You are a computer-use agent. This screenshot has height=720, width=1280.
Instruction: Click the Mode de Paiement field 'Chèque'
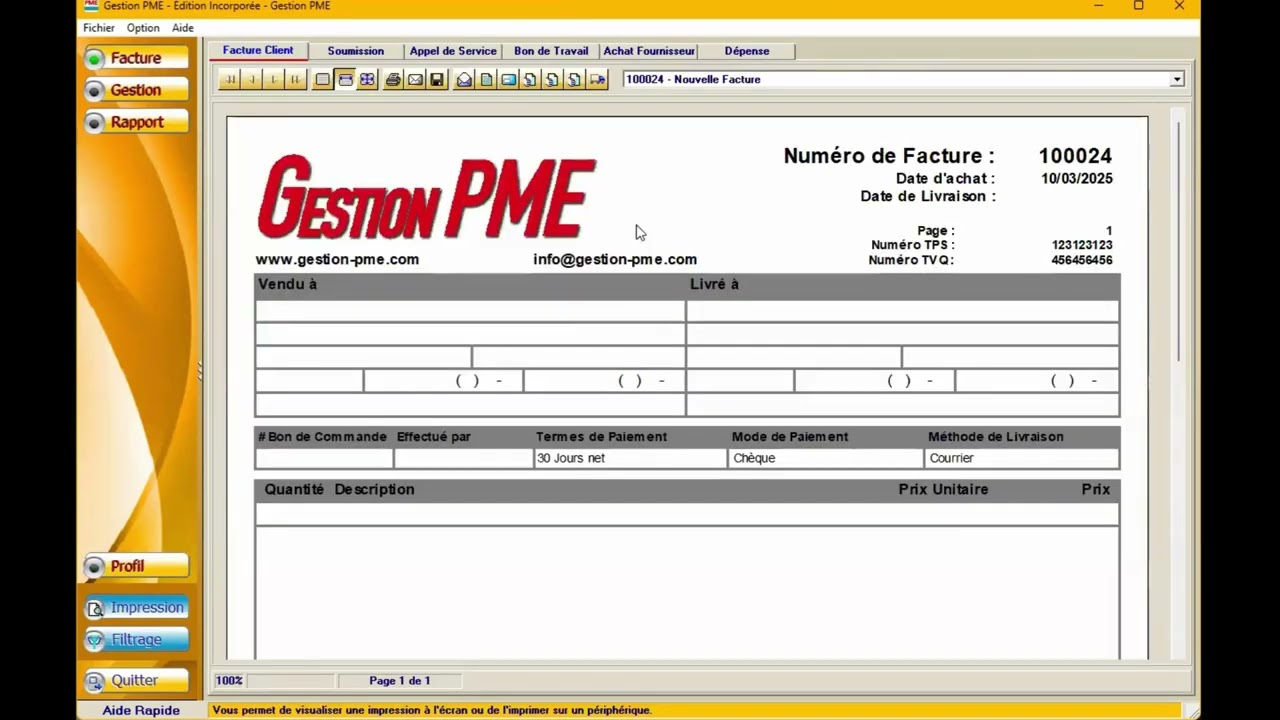pos(826,458)
